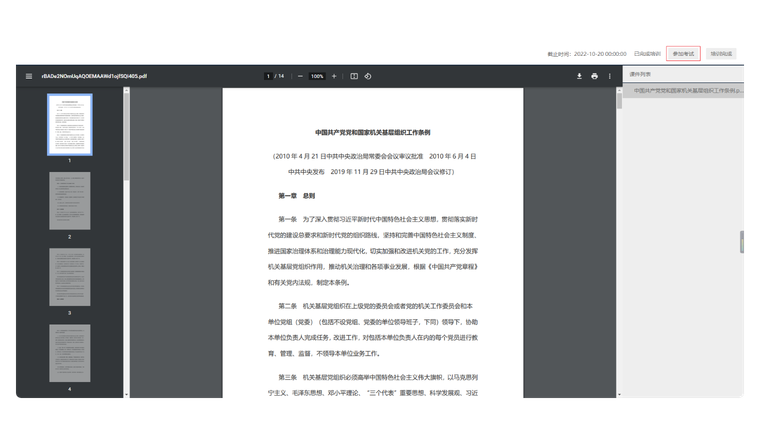760x440 pixels.
Task: Click the 参加考试 button
Action: [x=683, y=53]
